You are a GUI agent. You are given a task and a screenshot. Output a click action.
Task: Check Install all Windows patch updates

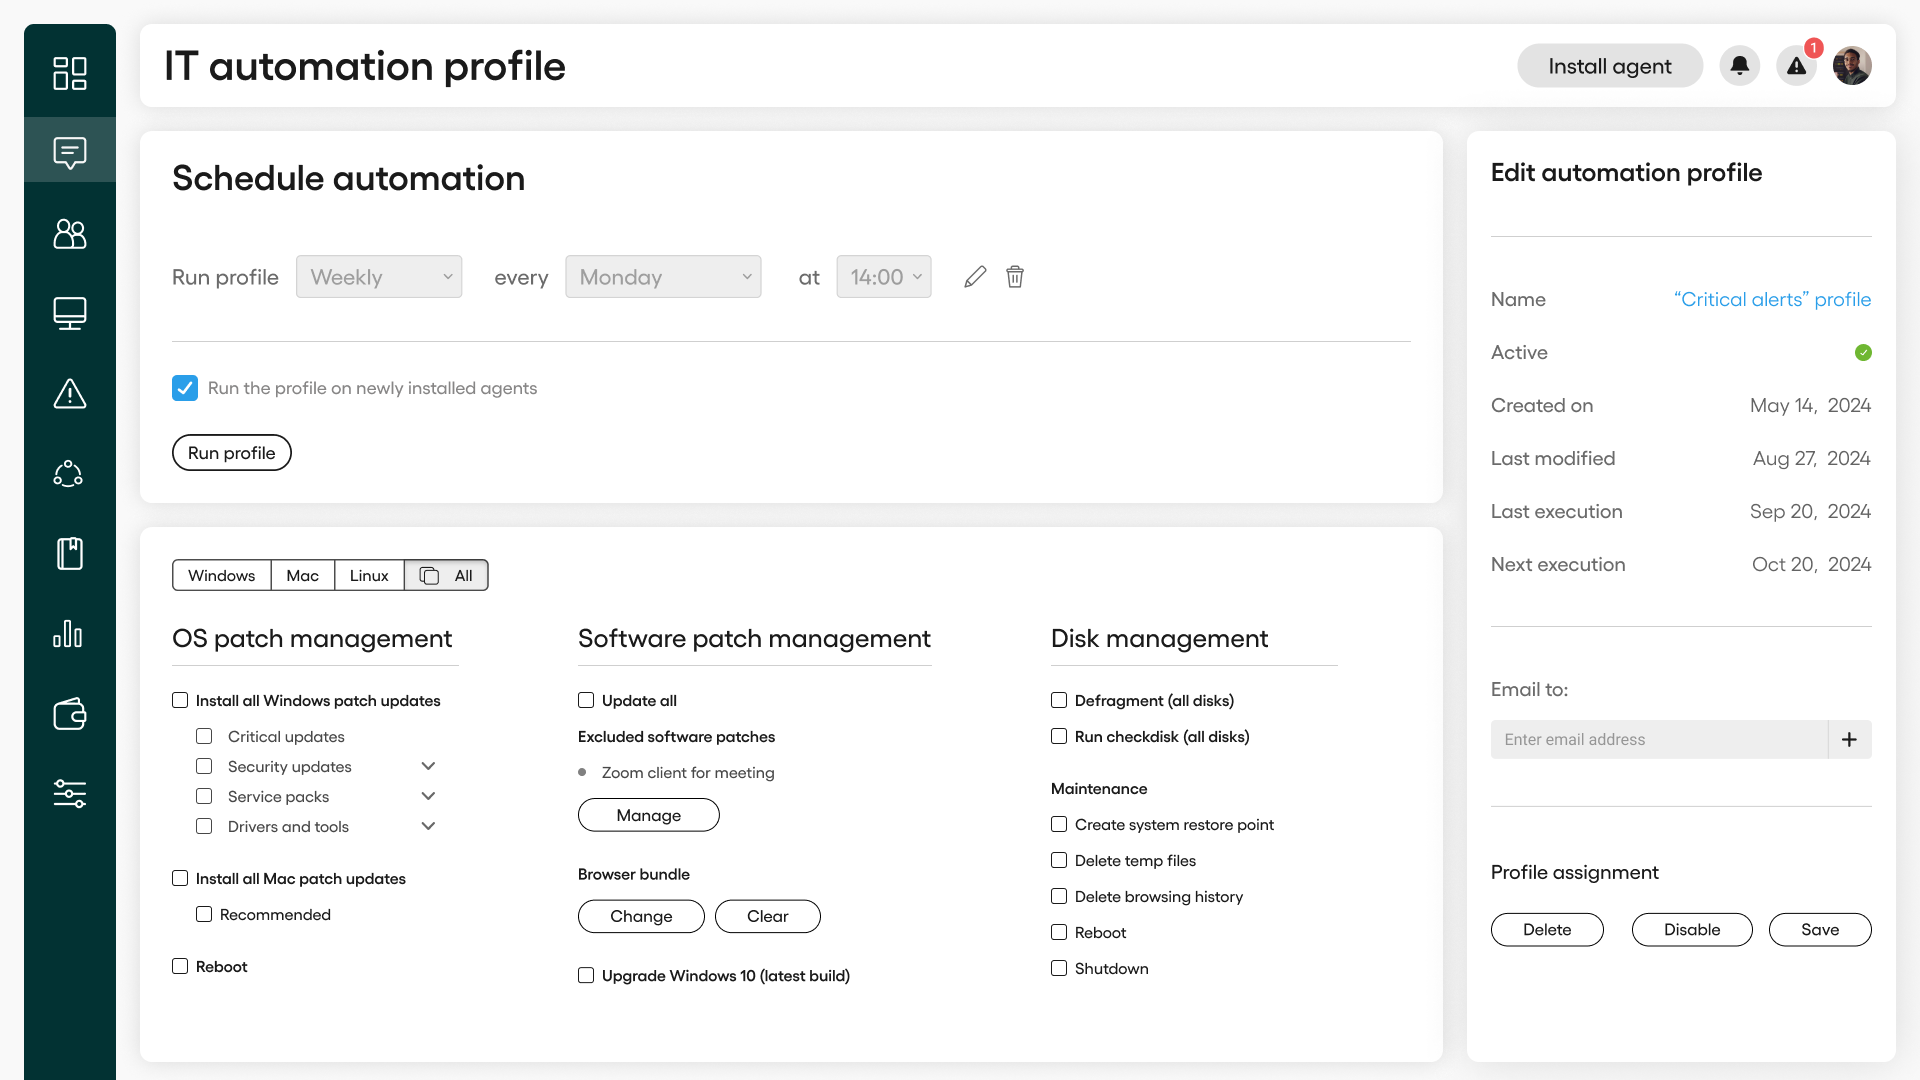(x=180, y=701)
